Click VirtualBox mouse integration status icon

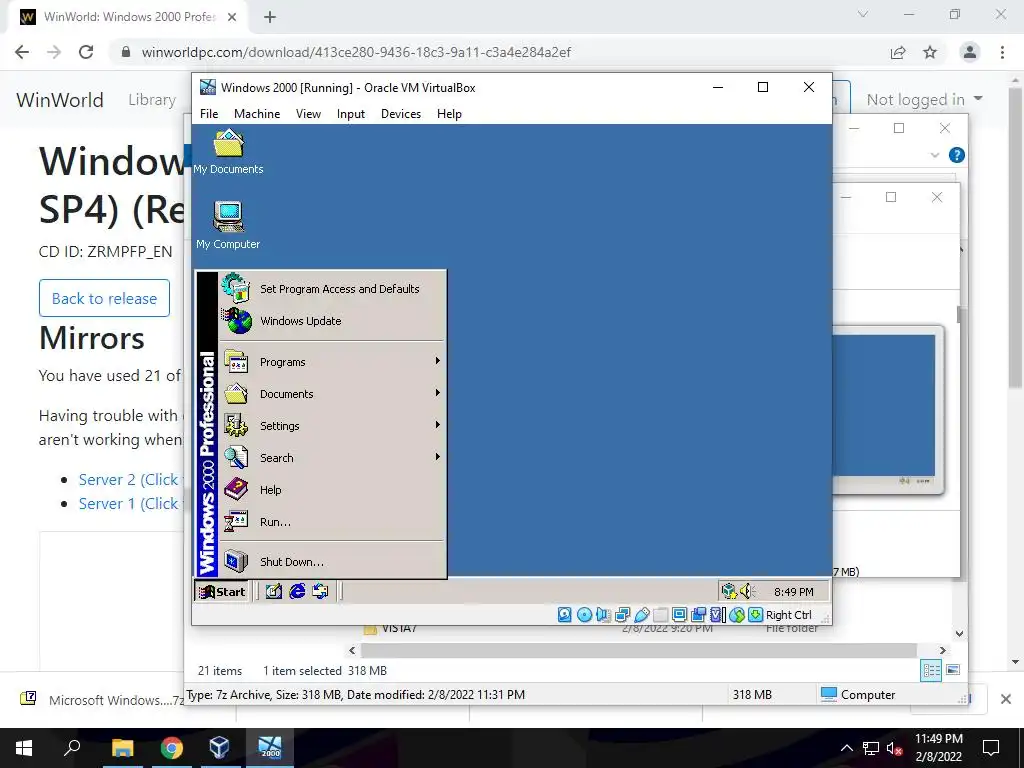(737, 615)
